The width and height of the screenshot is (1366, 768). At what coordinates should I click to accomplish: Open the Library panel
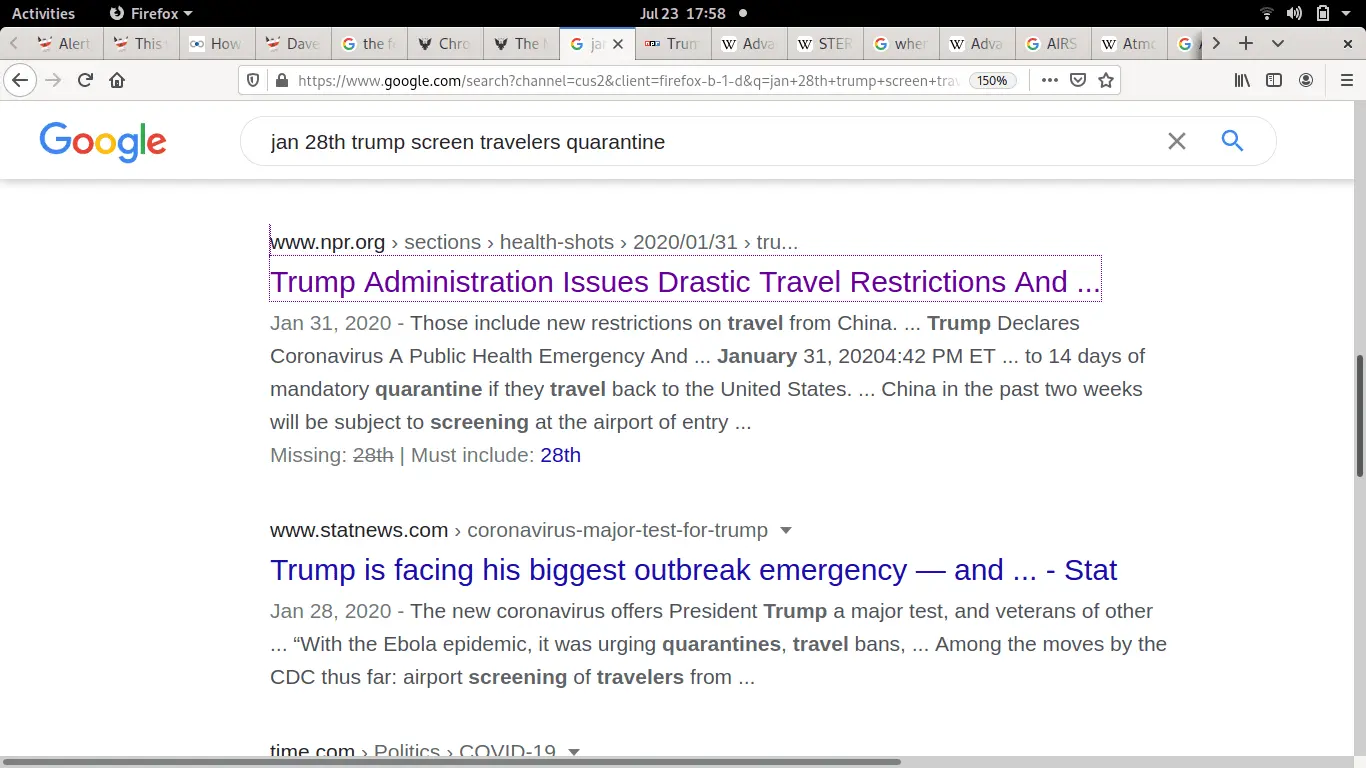coord(1240,80)
